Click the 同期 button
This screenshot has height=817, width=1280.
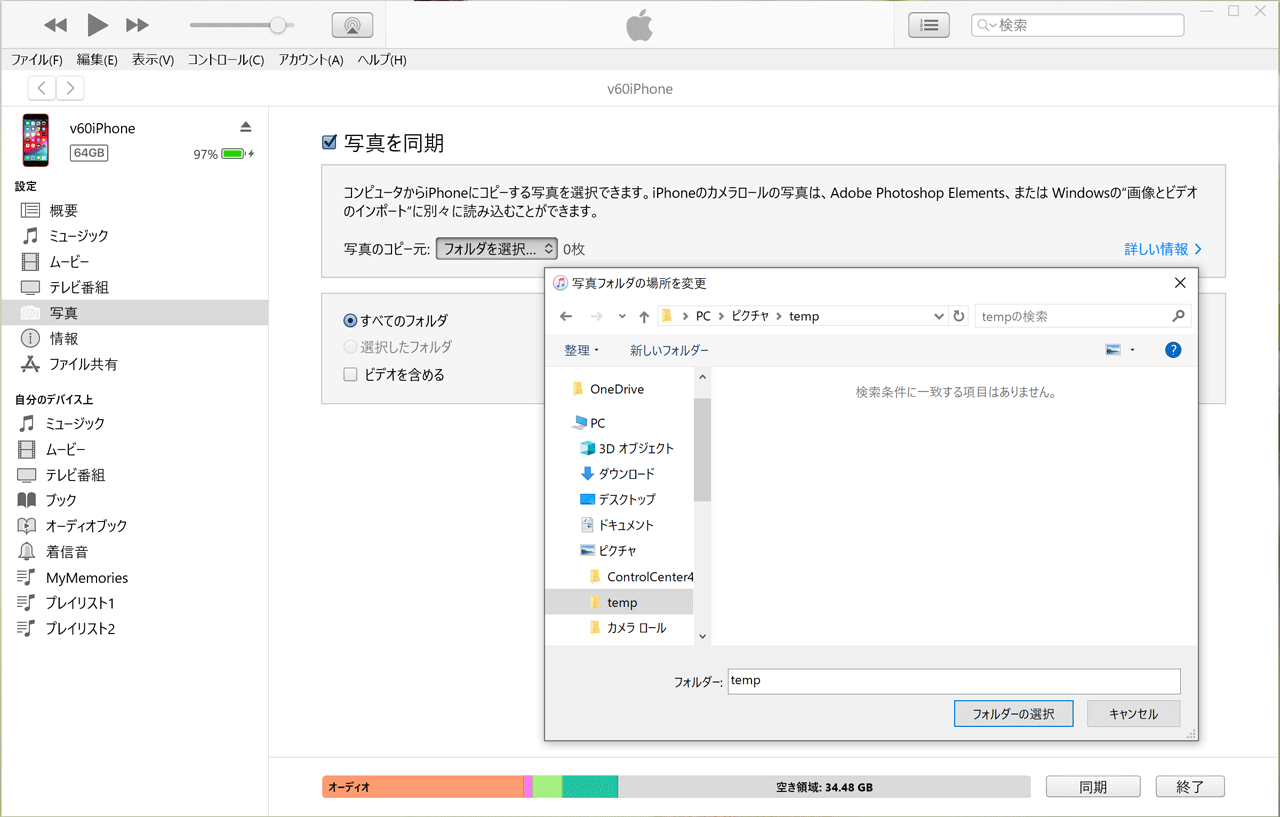(1093, 787)
